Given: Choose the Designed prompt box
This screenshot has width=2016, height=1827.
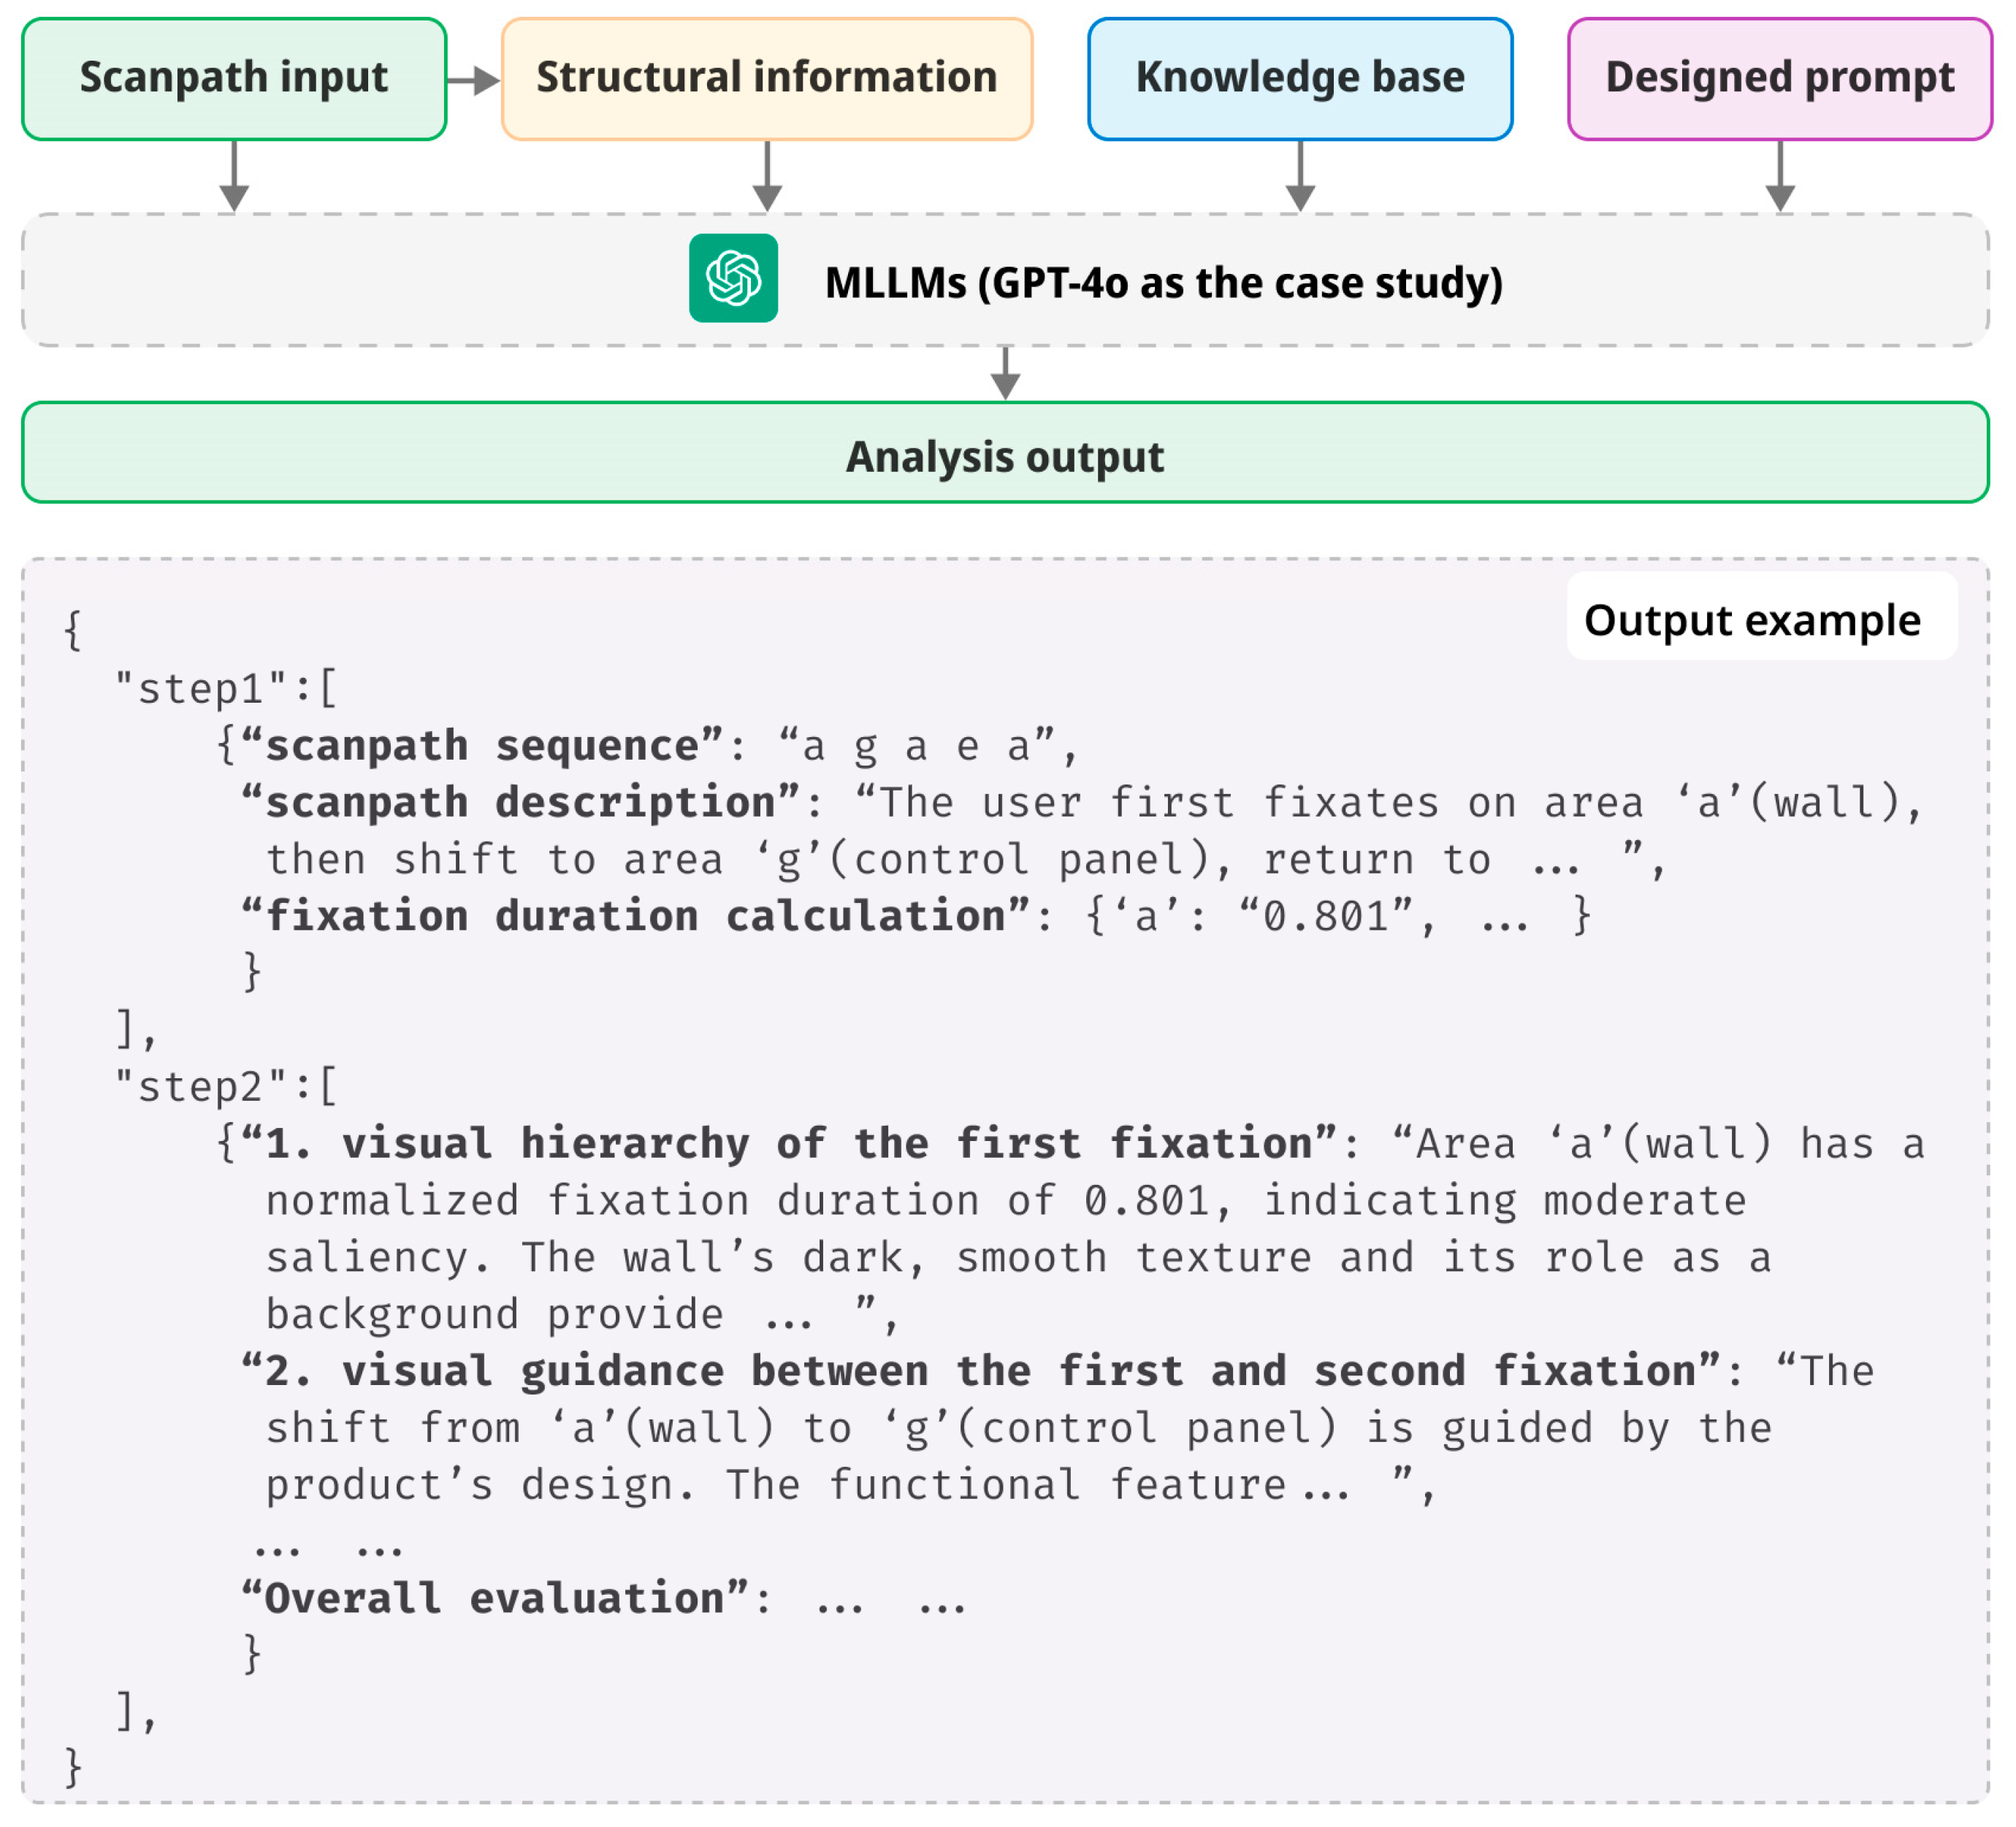Looking at the screenshot, I should coord(1780,79).
